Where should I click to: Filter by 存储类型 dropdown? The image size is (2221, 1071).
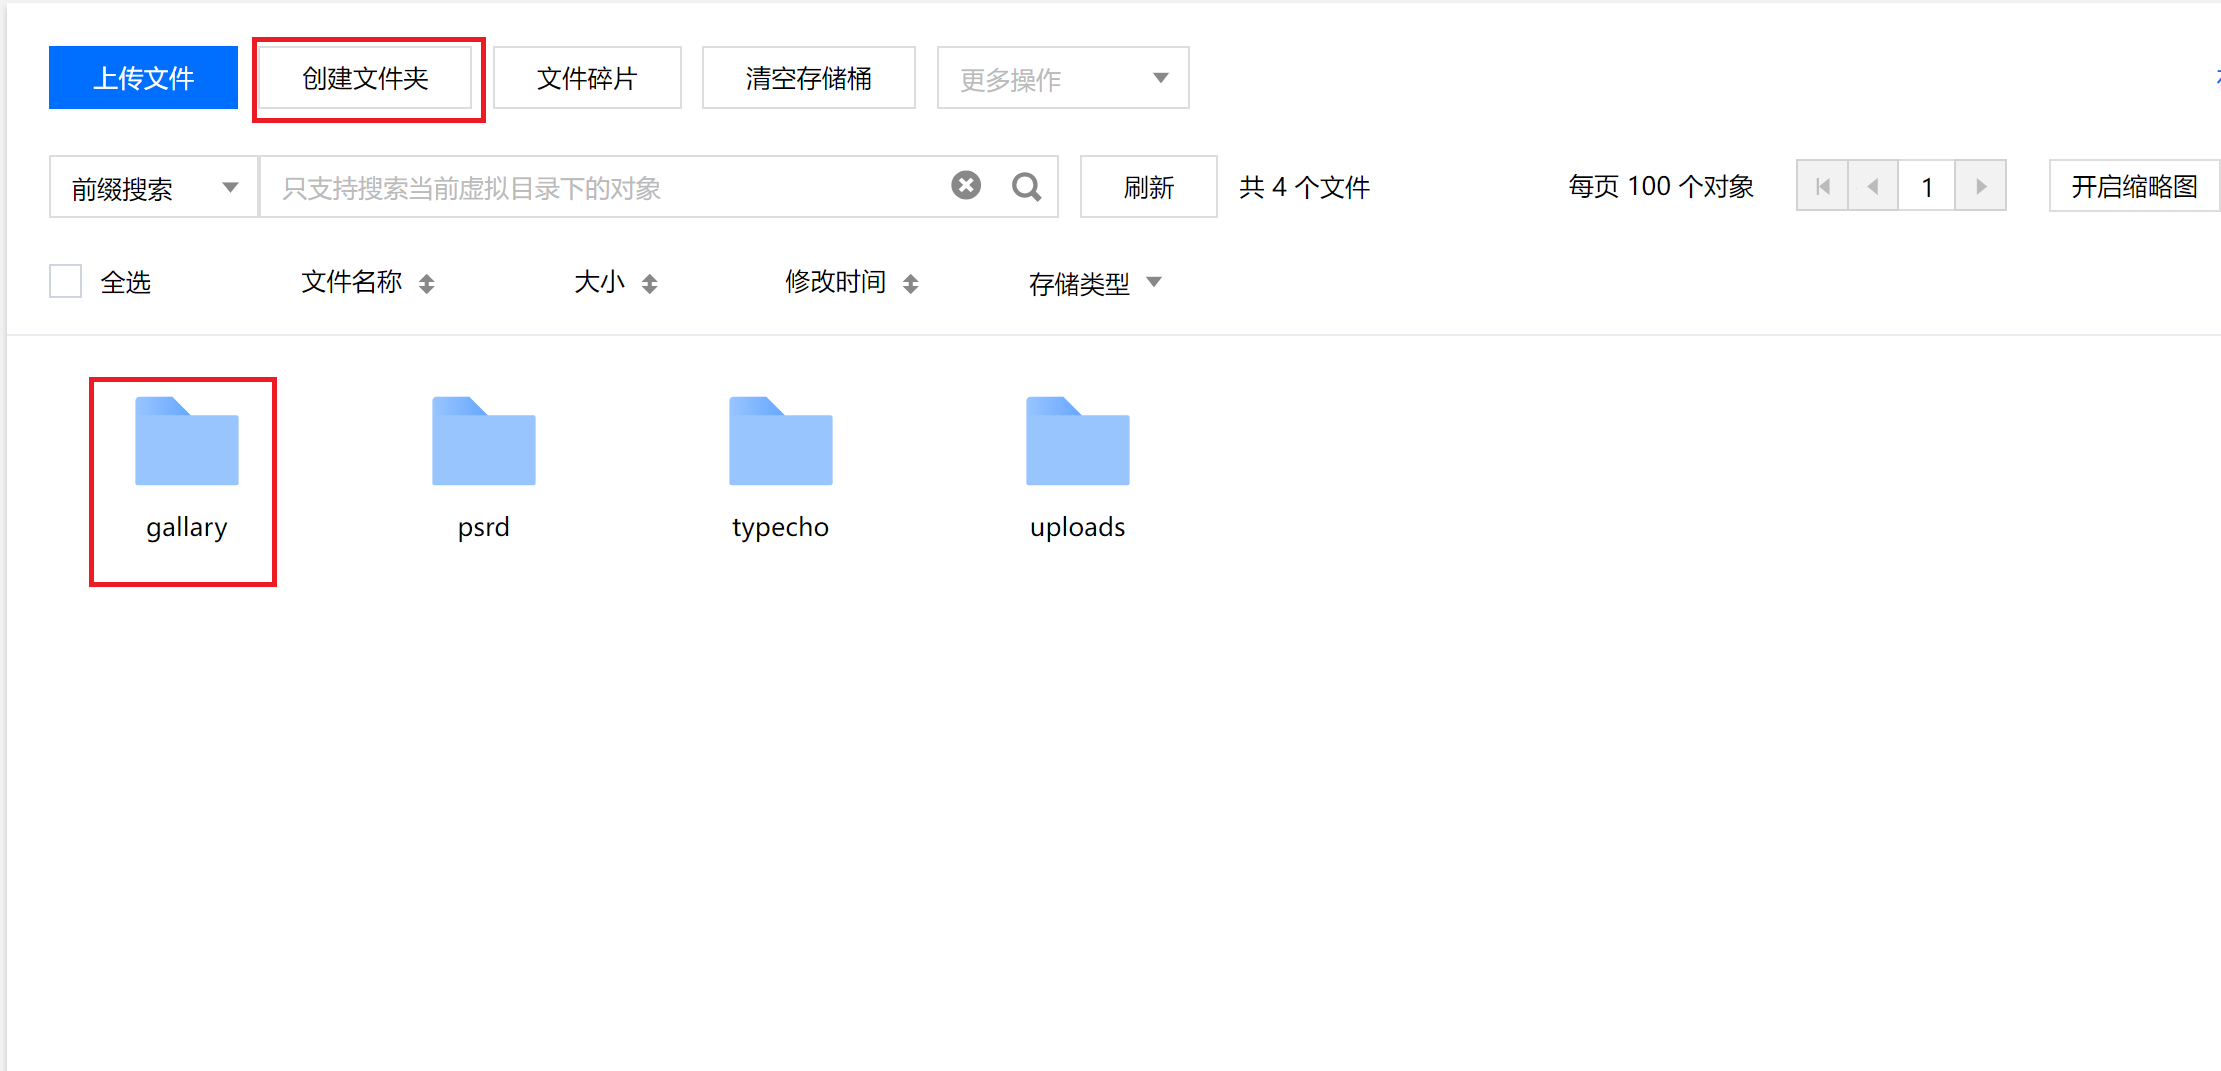(x=1095, y=283)
